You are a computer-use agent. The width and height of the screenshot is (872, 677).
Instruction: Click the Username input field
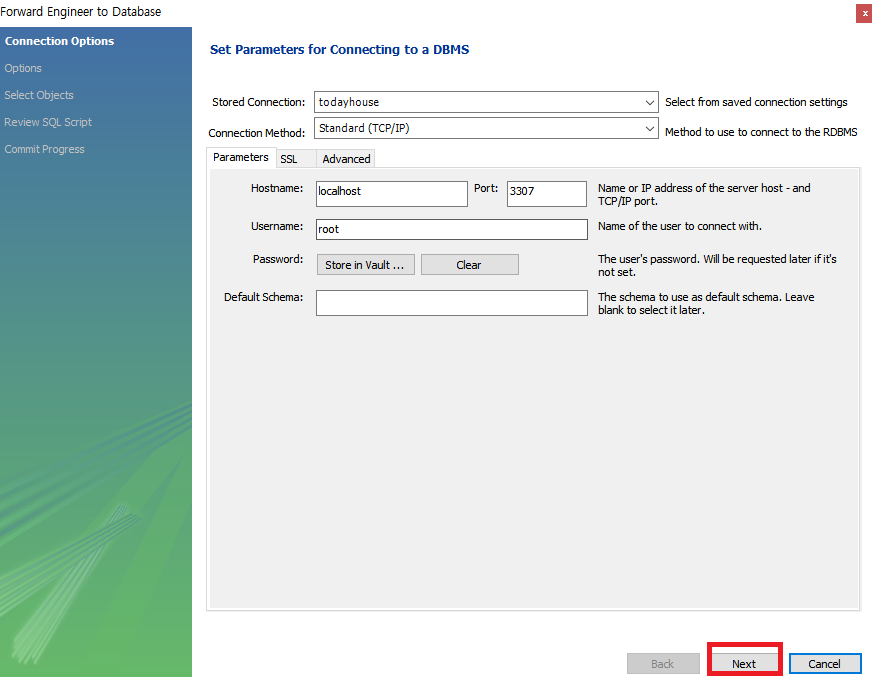point(452,229)
